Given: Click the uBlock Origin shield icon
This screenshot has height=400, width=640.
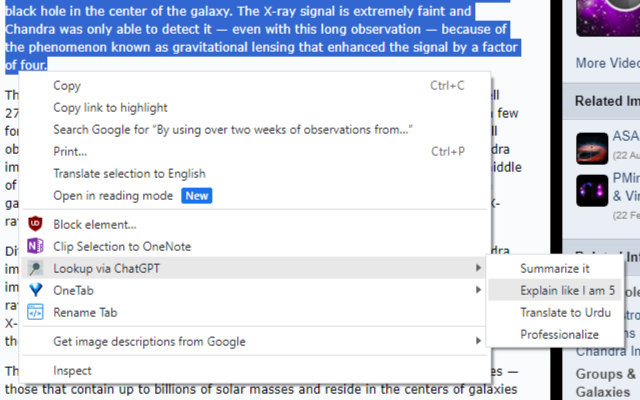Looking at the screenshot, I should [35, 224].
